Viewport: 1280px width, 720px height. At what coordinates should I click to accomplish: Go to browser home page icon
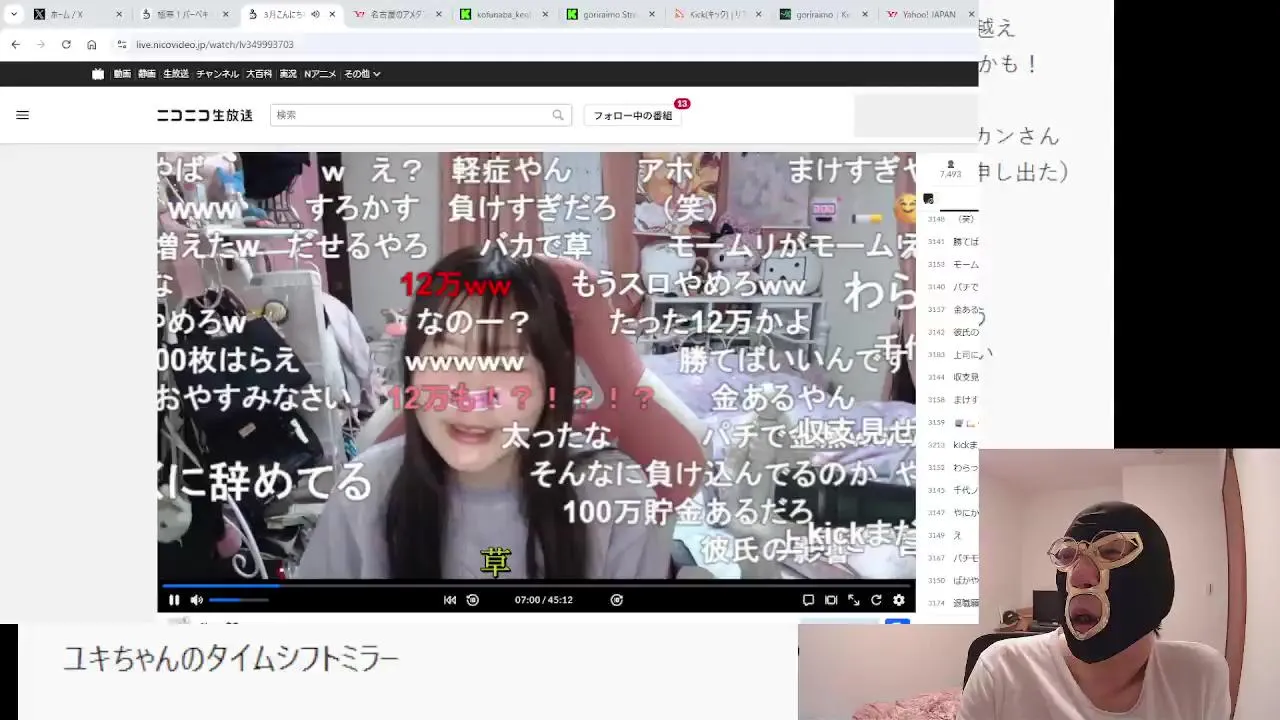[x=92, y=44]
